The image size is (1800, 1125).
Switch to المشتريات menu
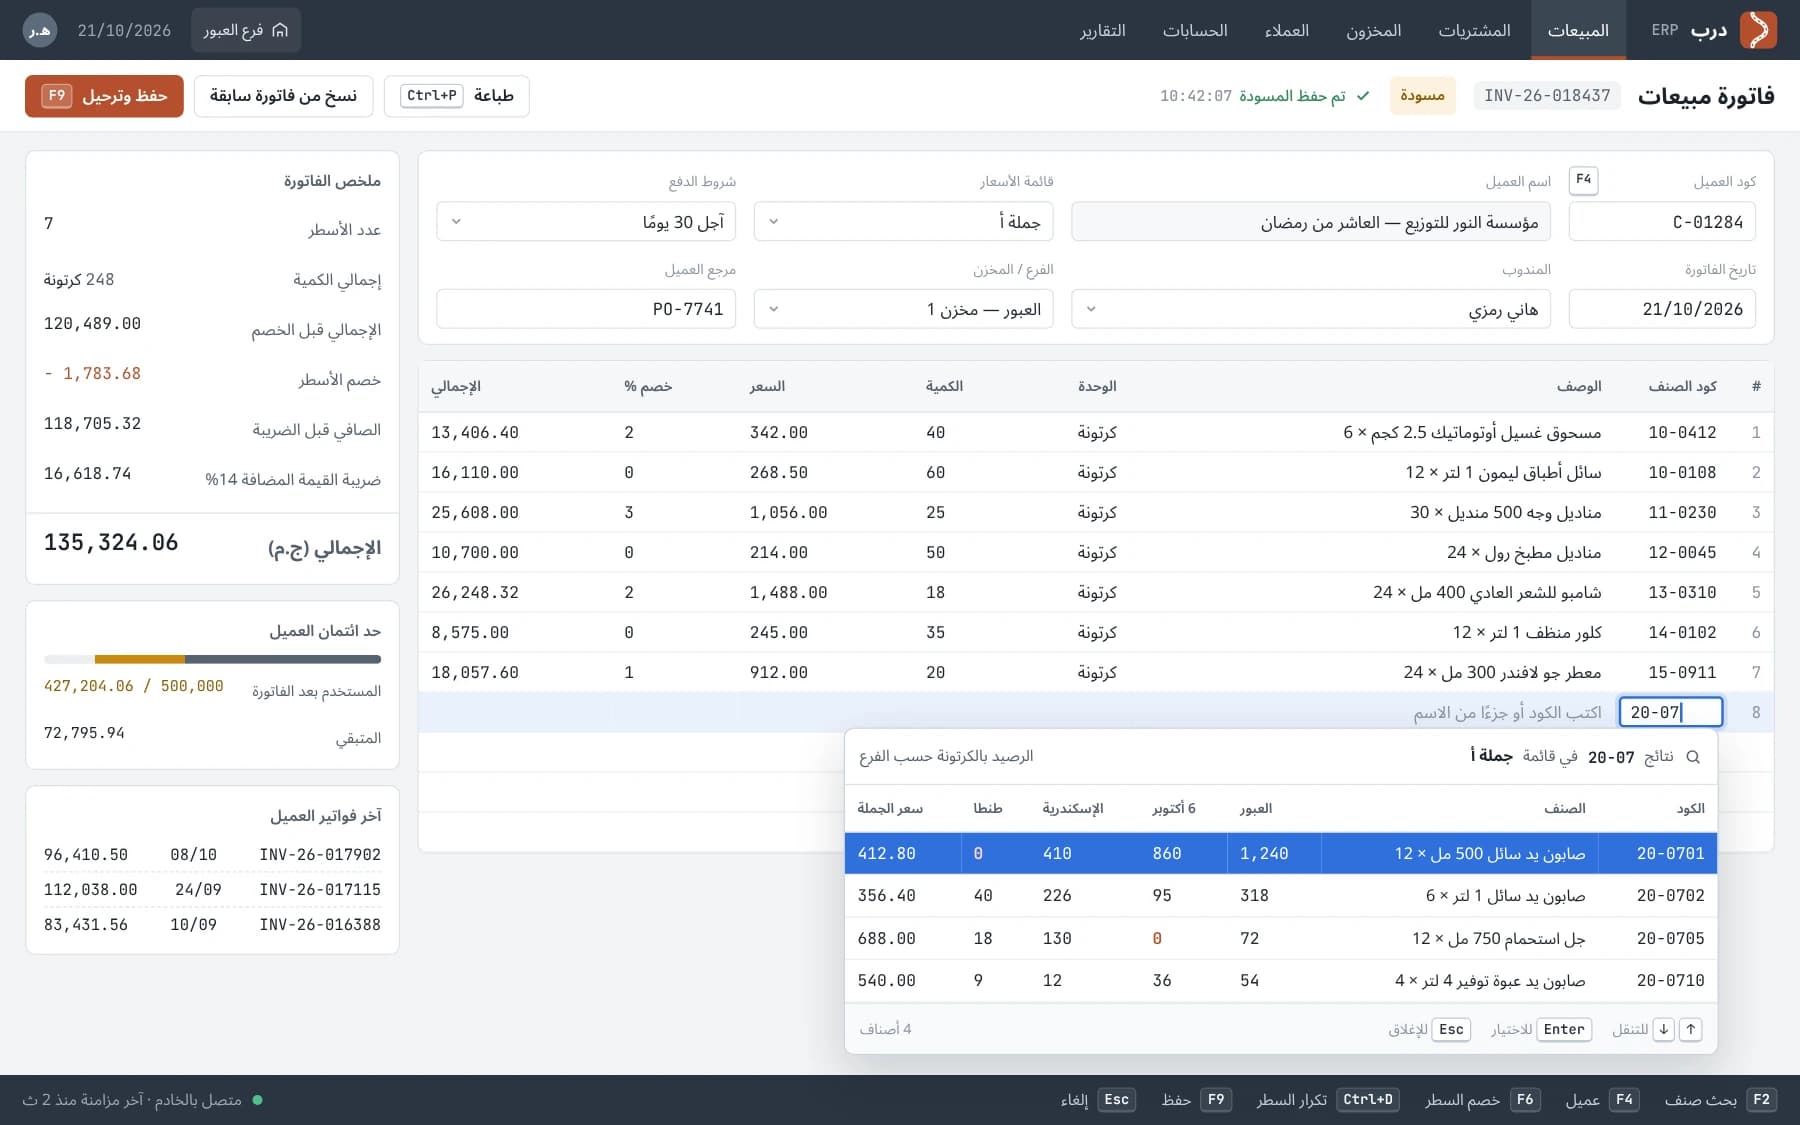coord(1474,30)
